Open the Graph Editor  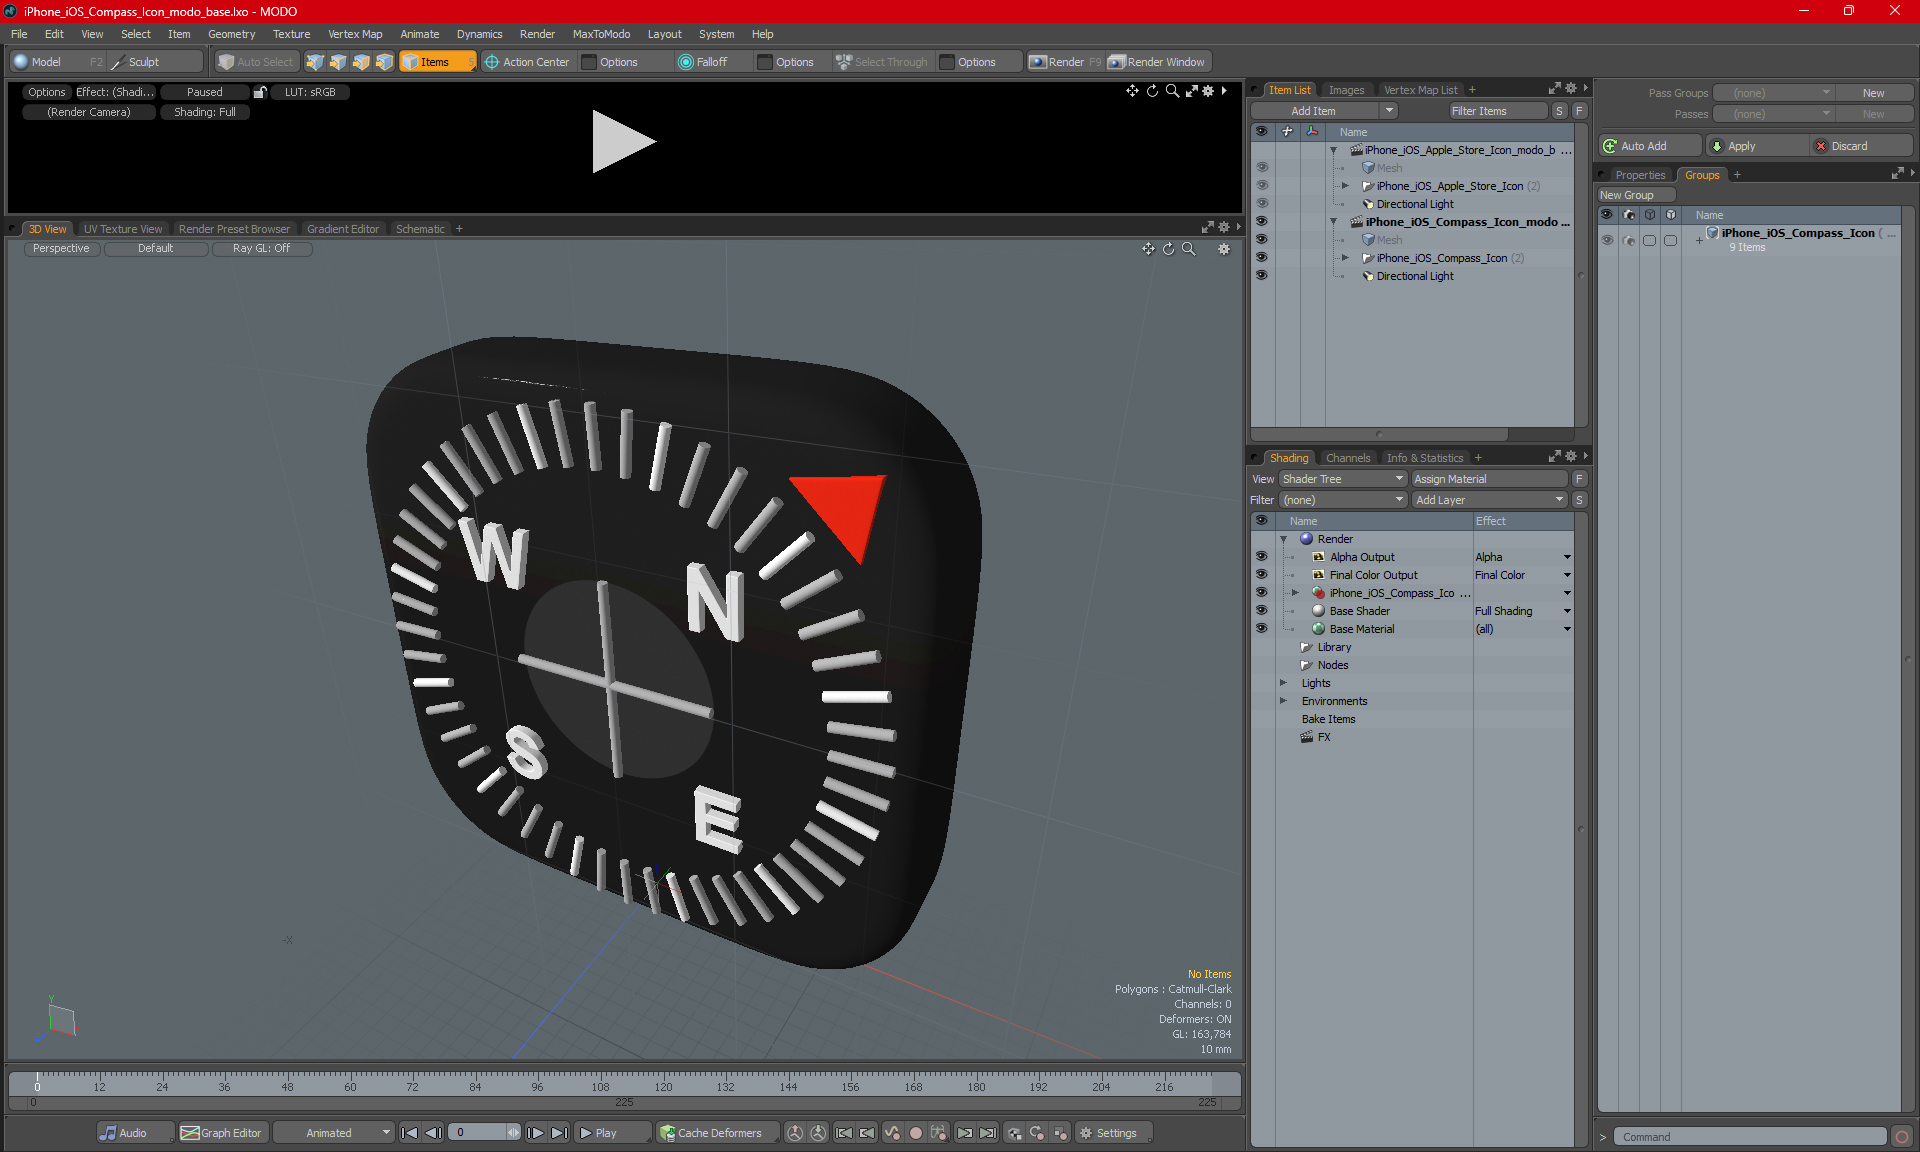(222, 1133)
